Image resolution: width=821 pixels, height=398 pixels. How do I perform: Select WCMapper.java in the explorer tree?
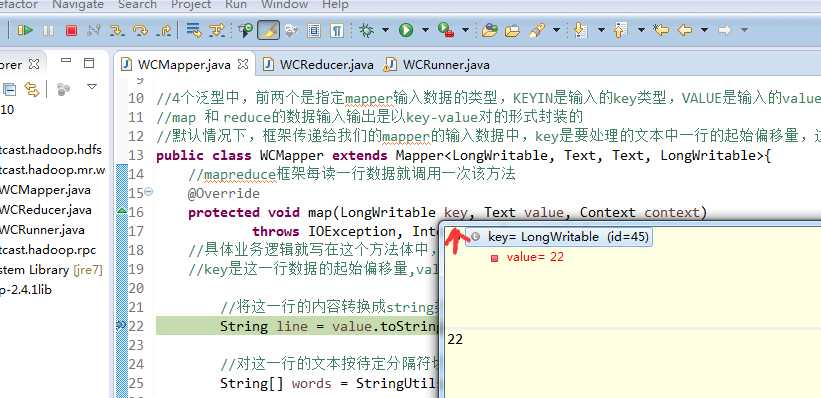pyautogui.click(x=45, y=190)
